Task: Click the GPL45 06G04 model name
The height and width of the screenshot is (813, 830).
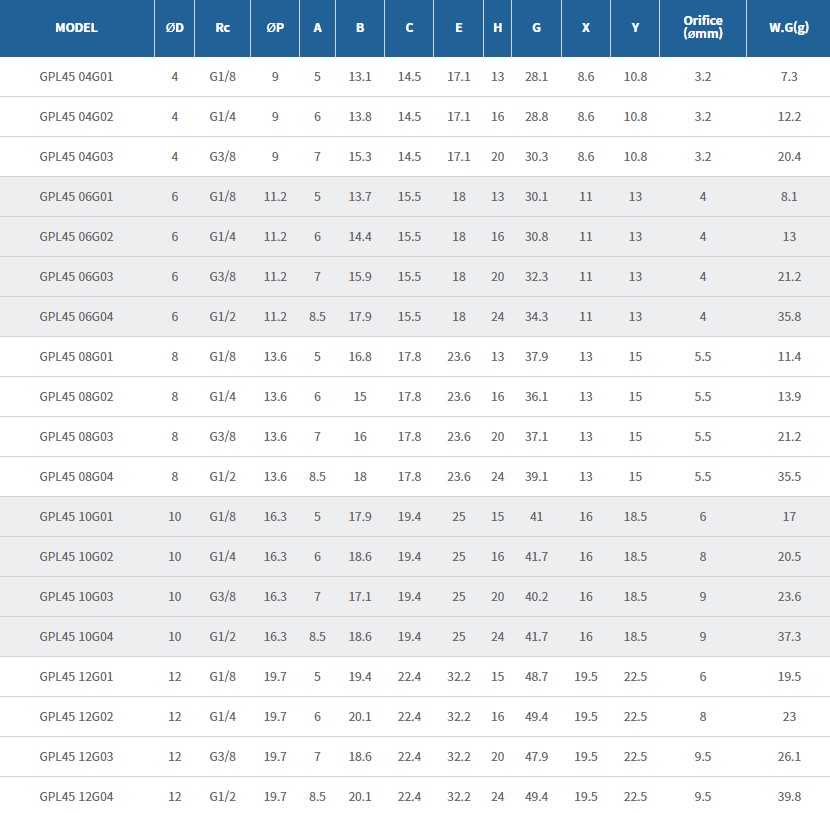Action: [x=76, y=317]
